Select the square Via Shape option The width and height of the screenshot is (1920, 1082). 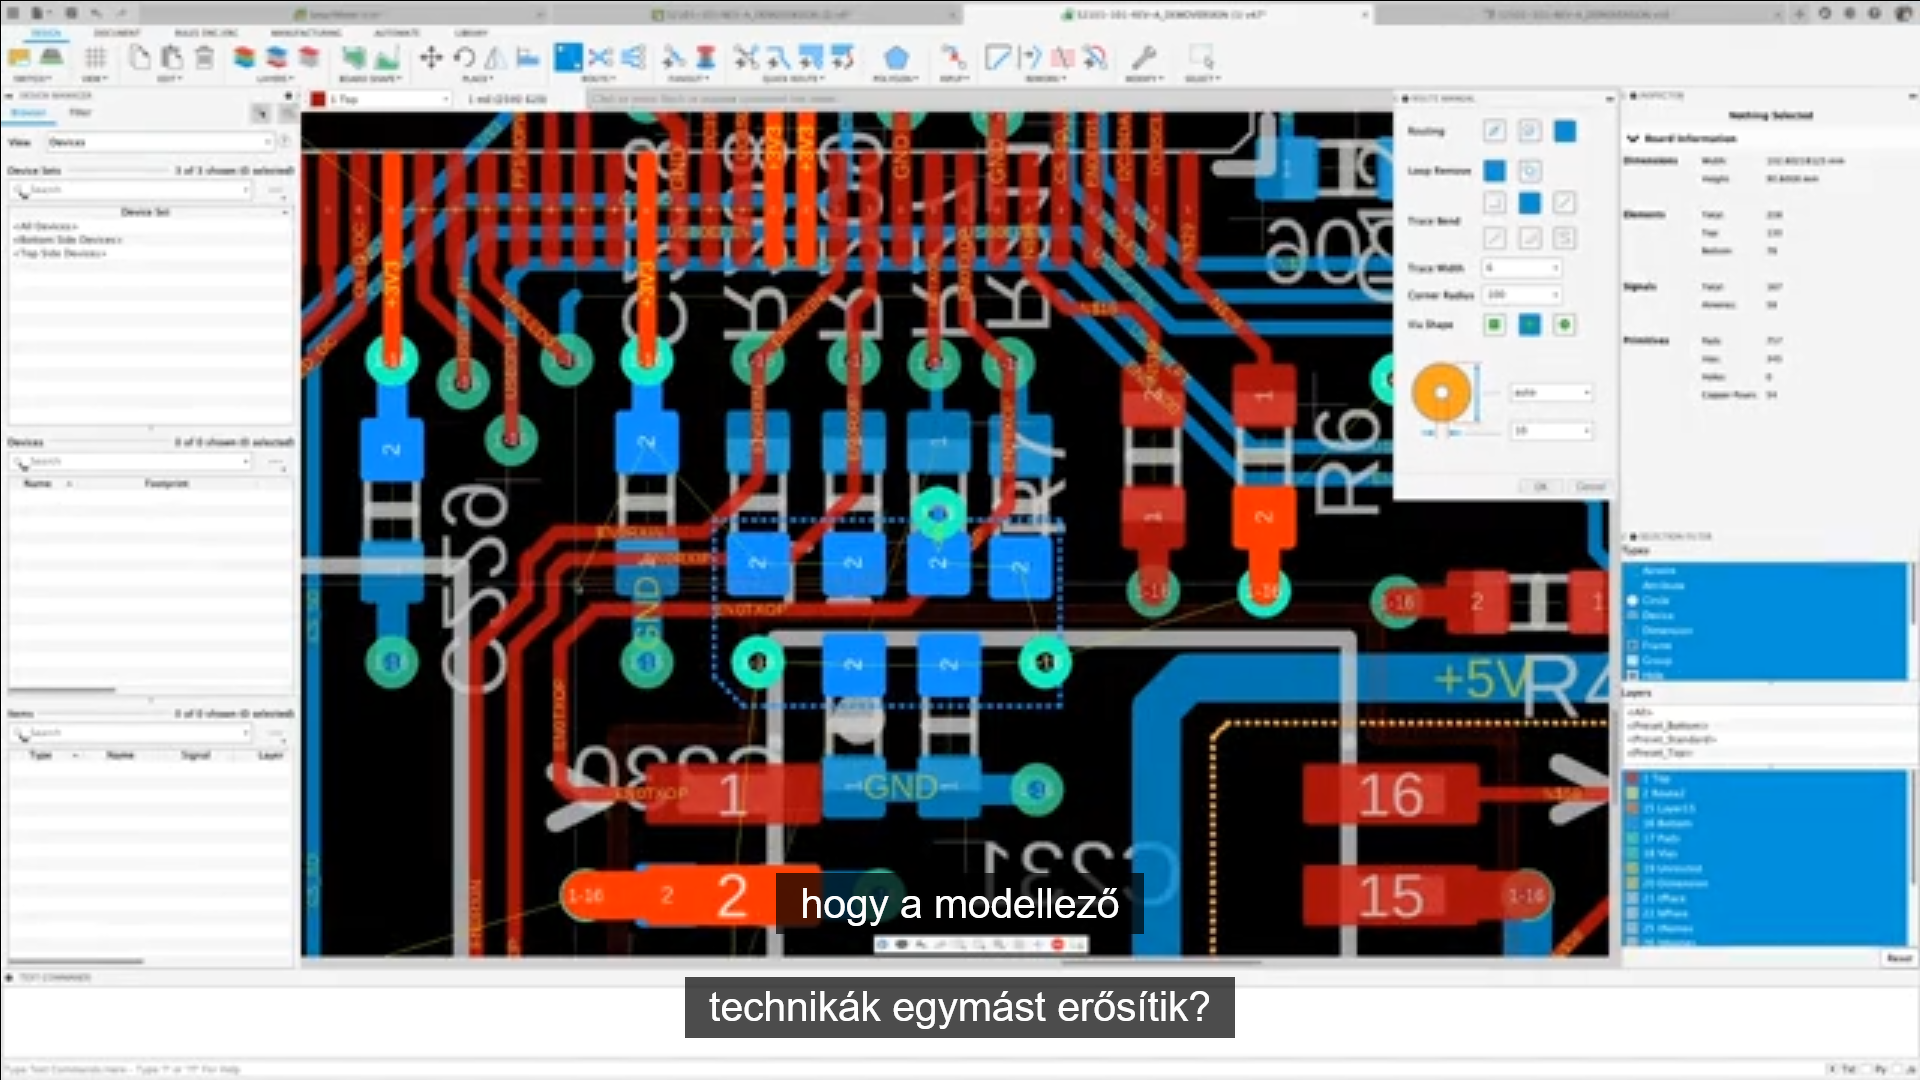[x=1494, y=325]
